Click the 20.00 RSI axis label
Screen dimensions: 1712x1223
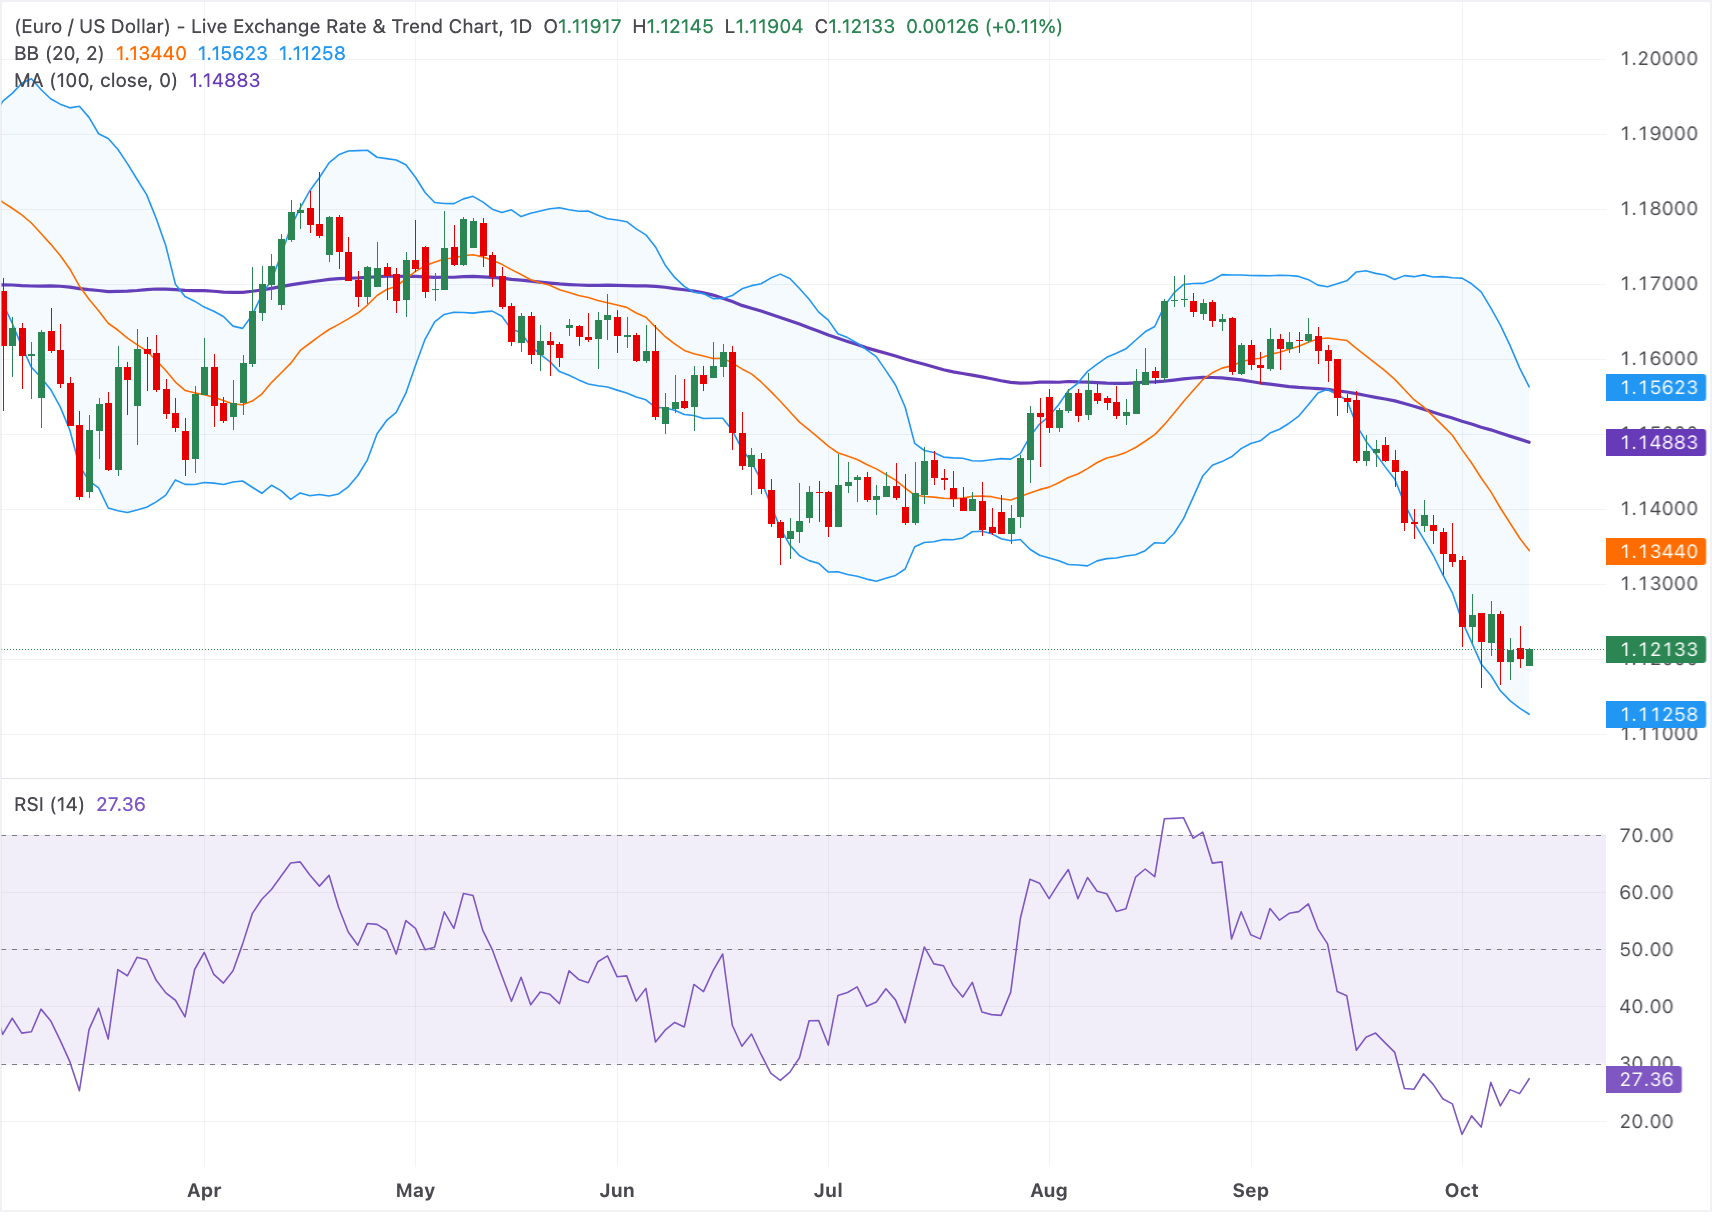[1646, 1121]
